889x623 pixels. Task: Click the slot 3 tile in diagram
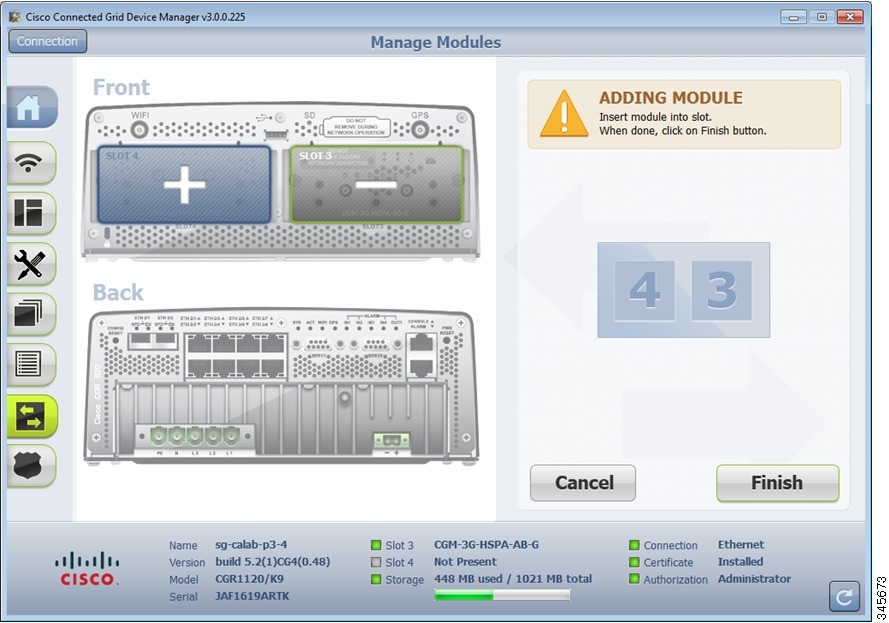[x=722, y=291]
